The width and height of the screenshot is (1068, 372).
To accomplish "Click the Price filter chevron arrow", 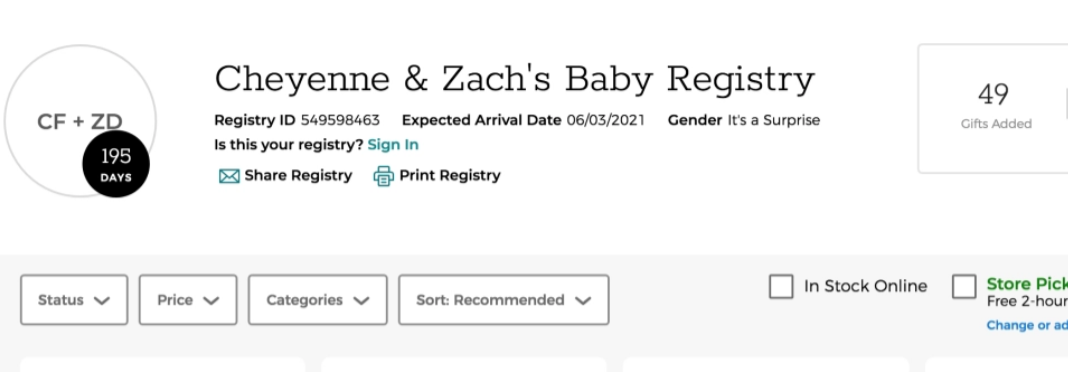I will (211, 300).
